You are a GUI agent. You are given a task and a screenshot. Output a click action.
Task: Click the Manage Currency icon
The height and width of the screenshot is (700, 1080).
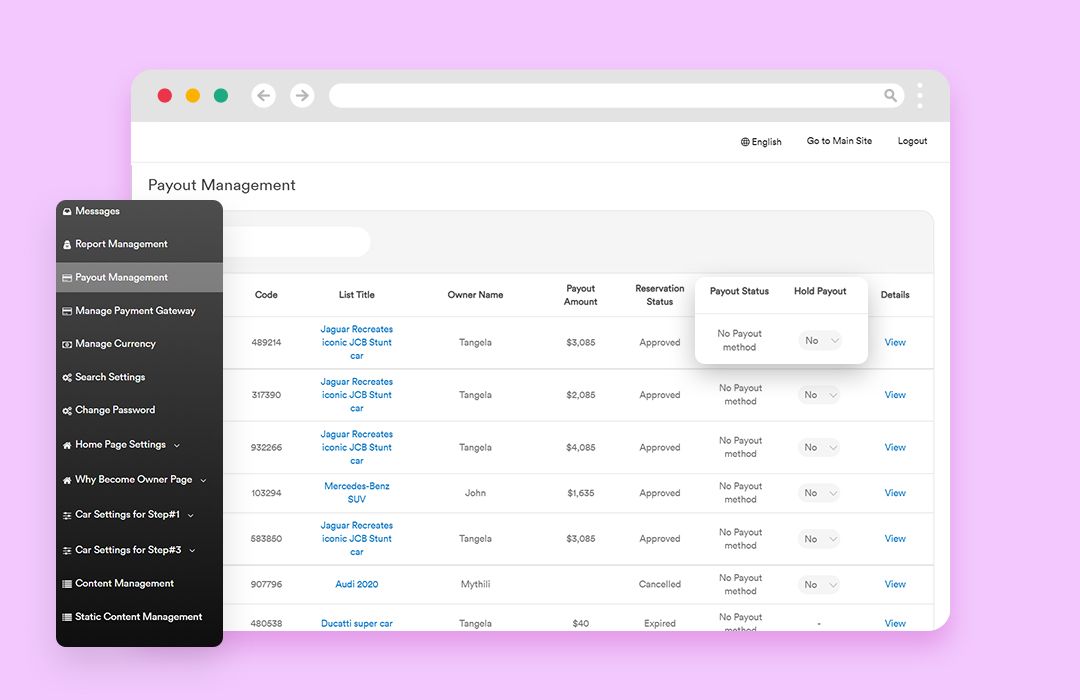pos(67,344)
